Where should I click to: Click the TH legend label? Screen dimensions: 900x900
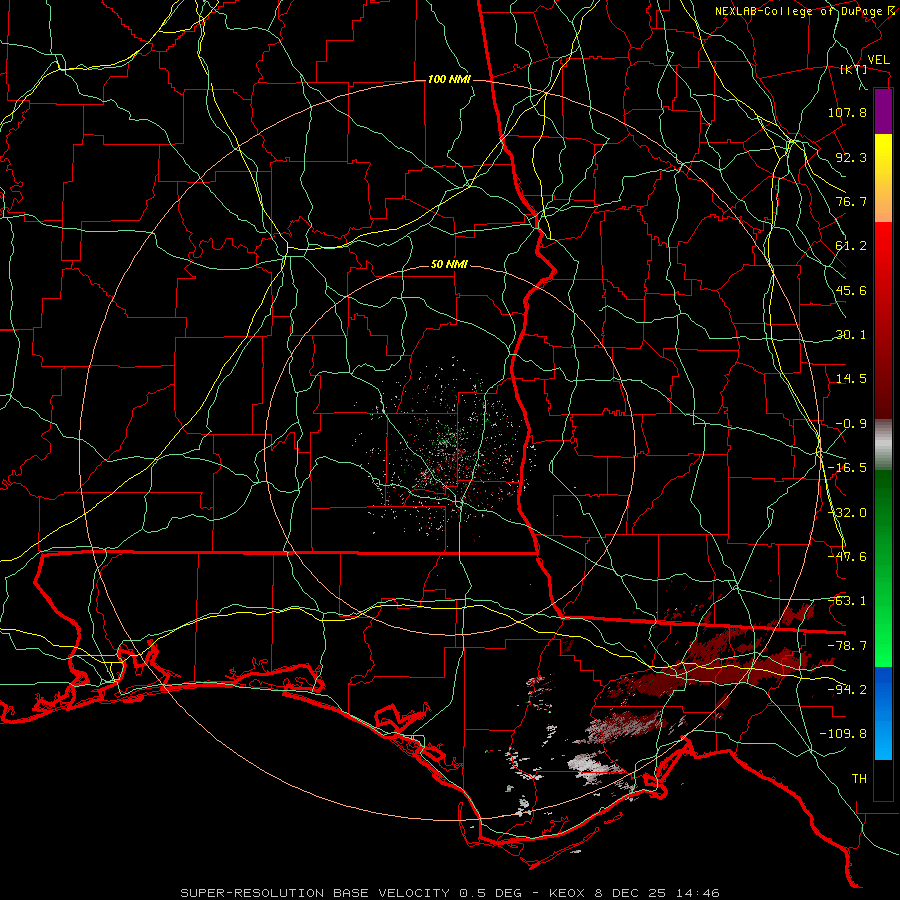pyautogui.click(x=859, y=779)
